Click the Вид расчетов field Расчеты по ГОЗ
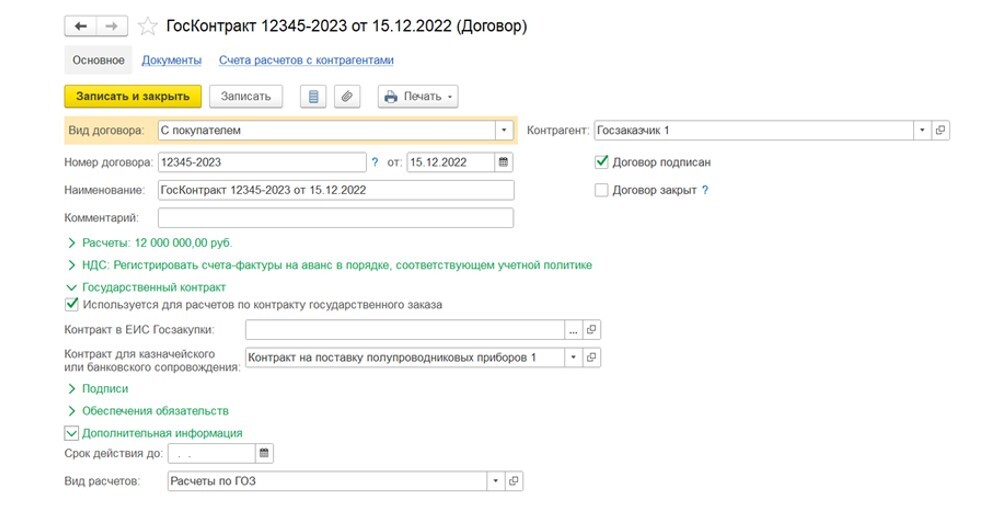 [327, 481]
